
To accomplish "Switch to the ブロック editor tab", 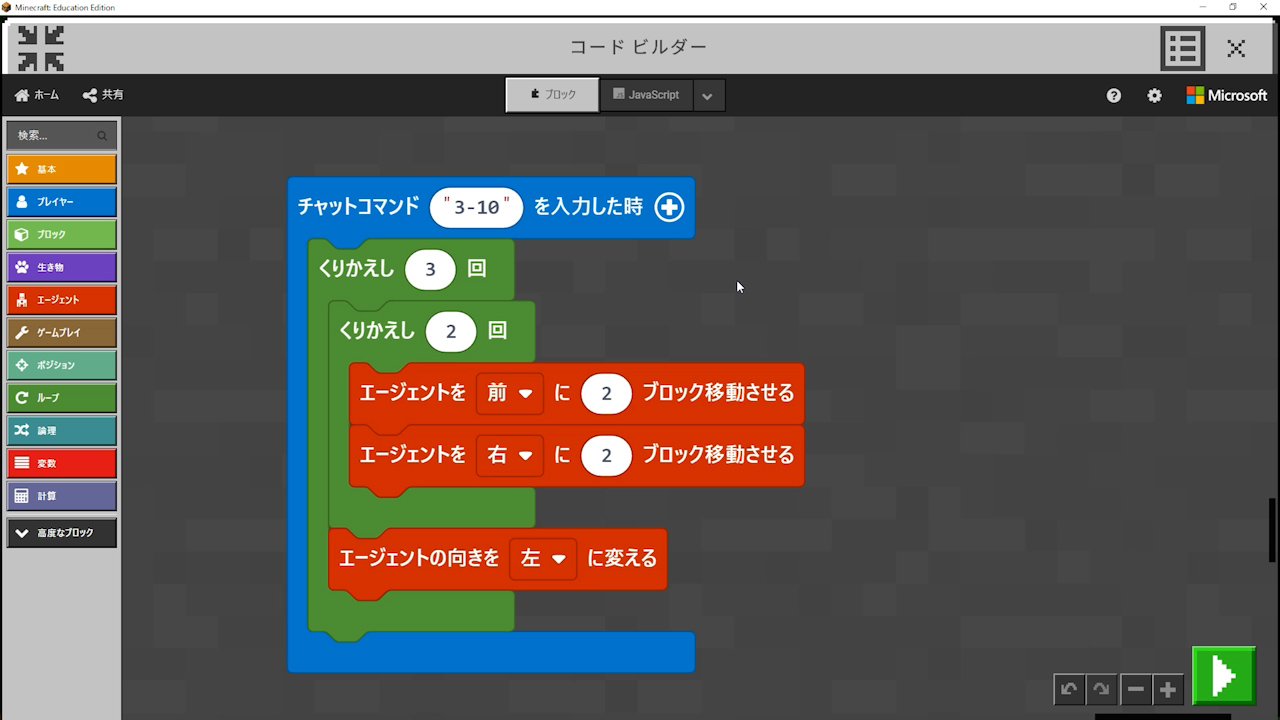I will click(x=552, y=95).
